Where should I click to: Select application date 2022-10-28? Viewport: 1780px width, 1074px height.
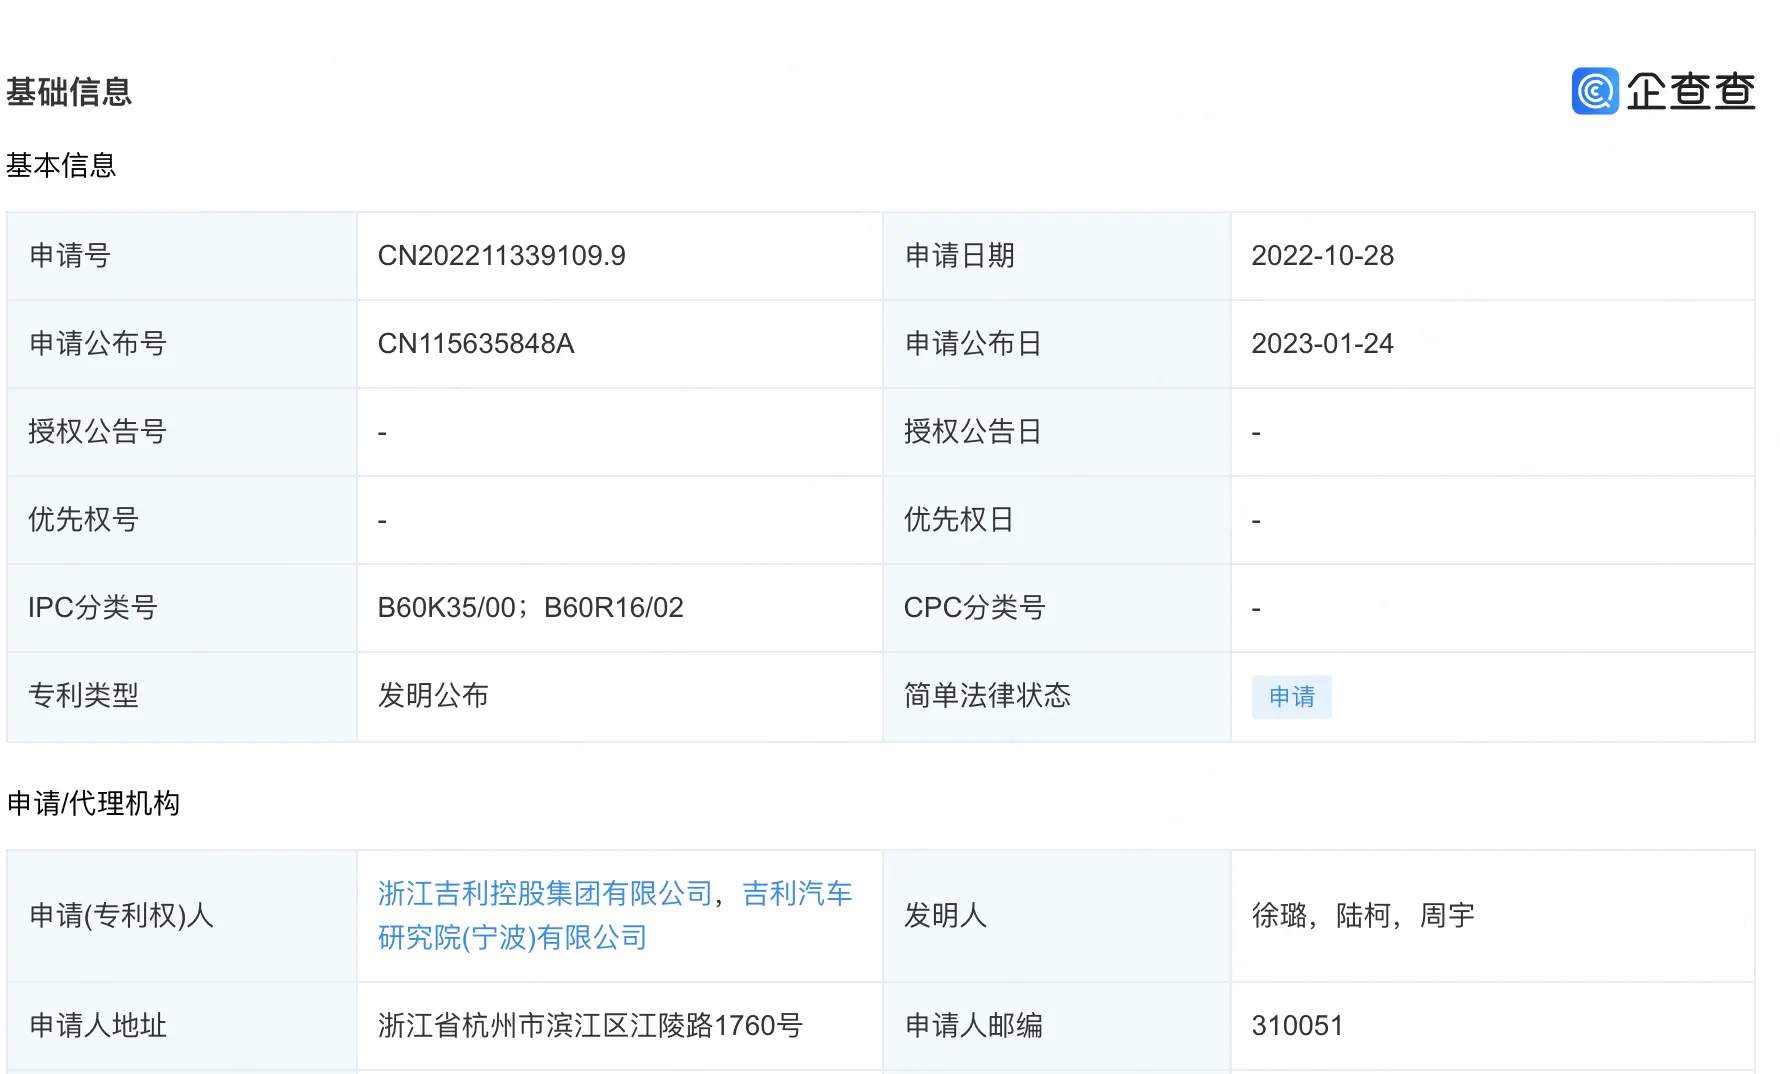(1322, 256)
